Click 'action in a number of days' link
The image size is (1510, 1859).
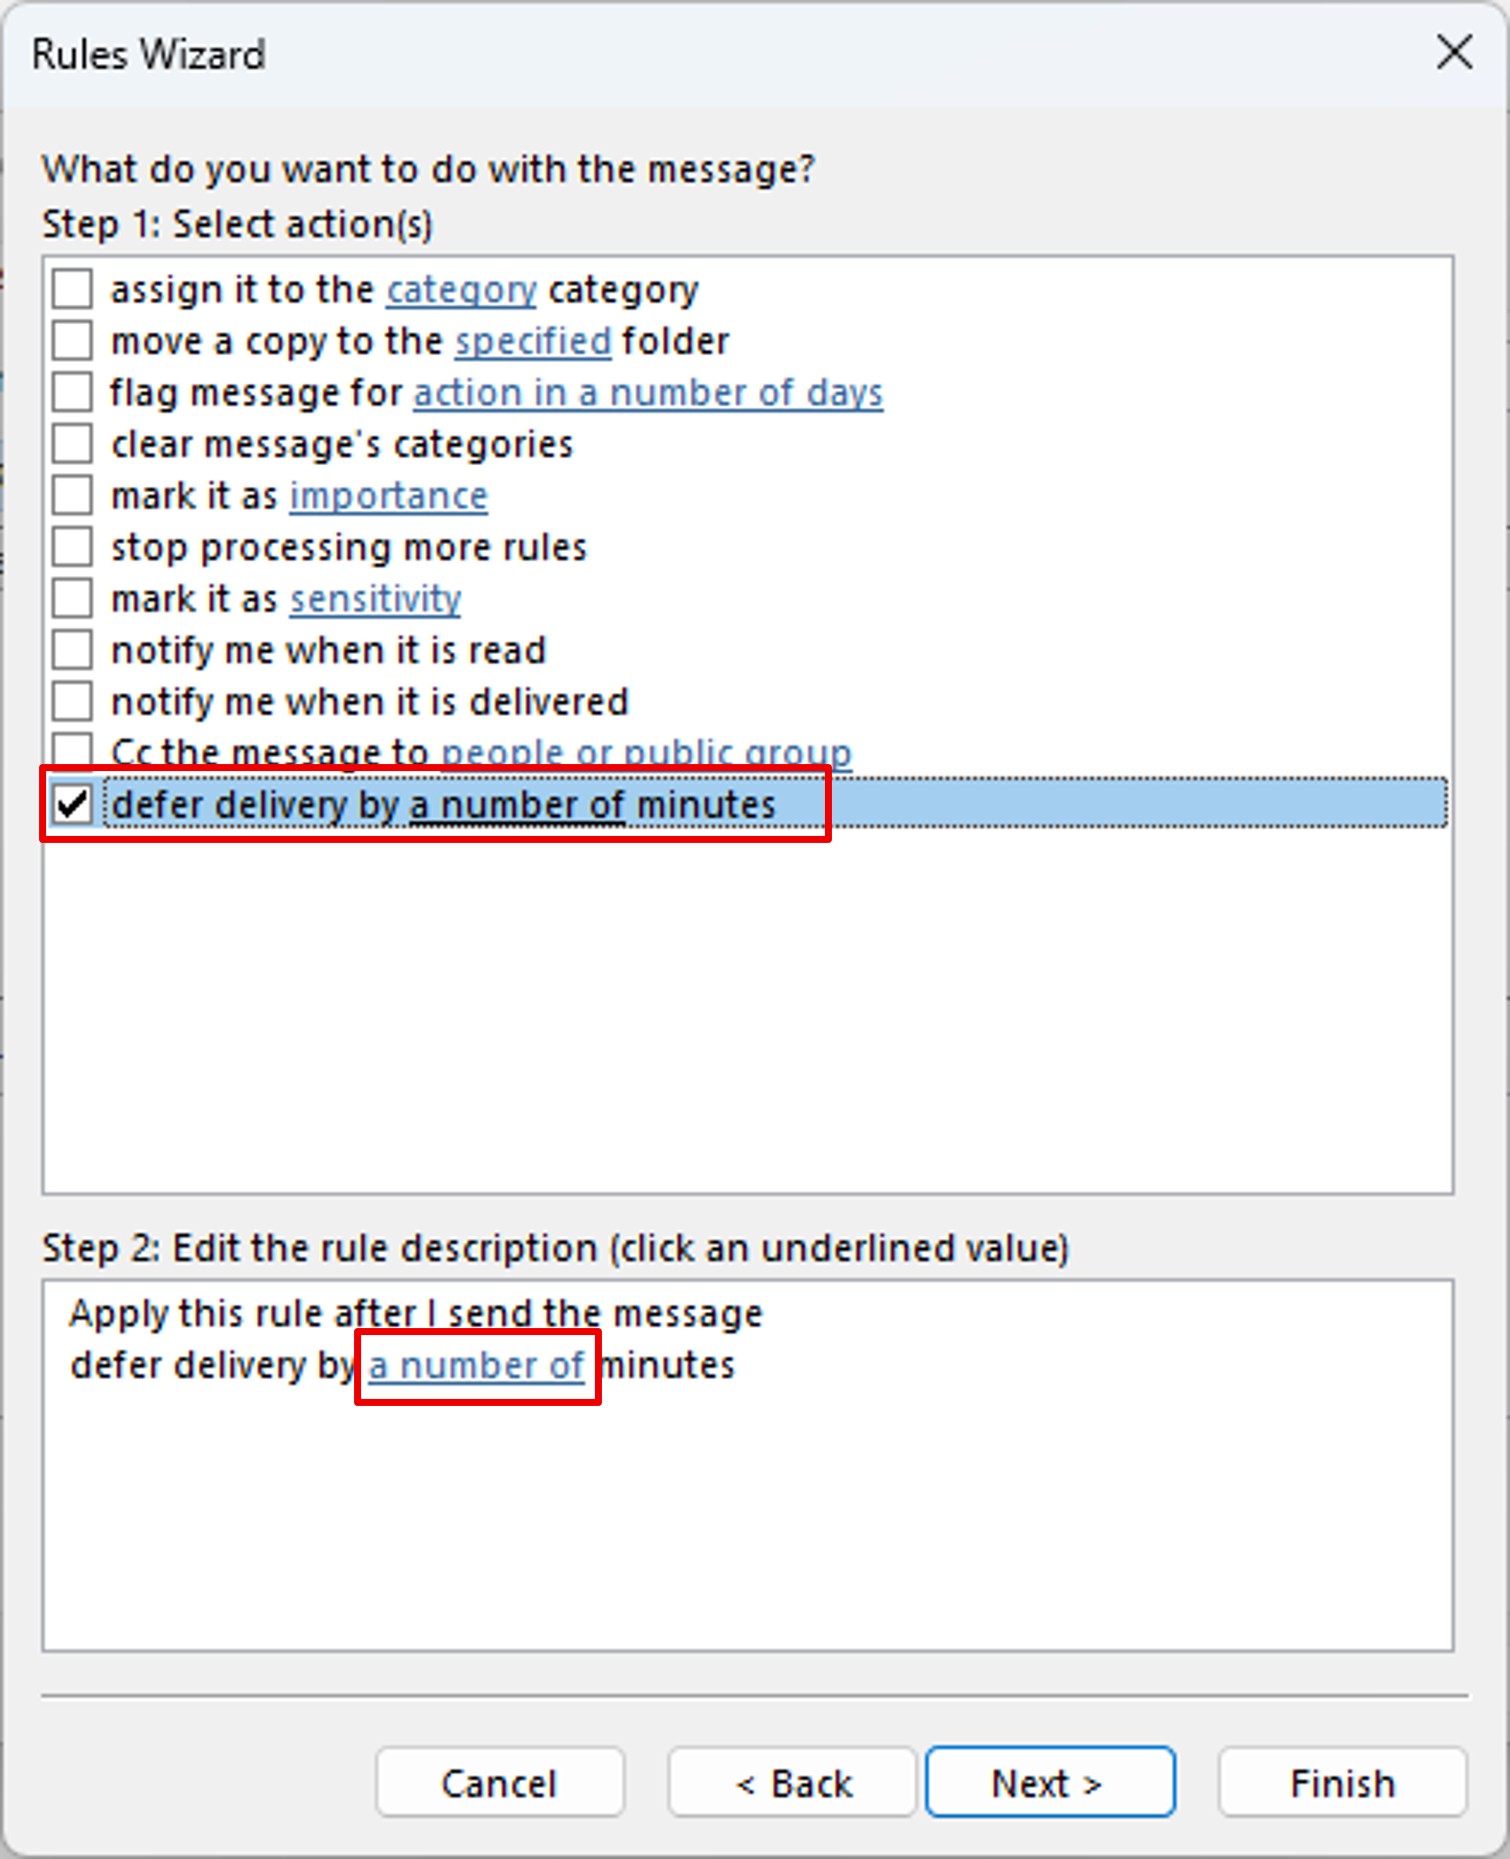[x=648, y=393]
